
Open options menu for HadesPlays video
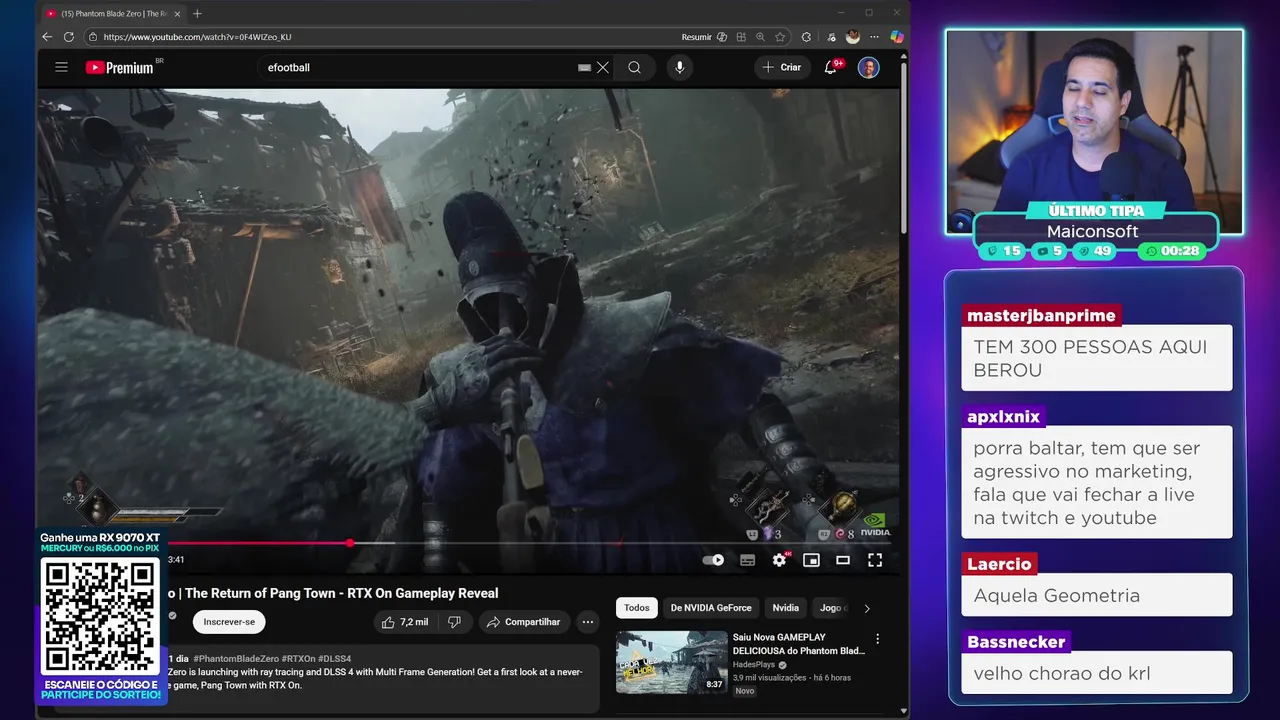(878, 639)
